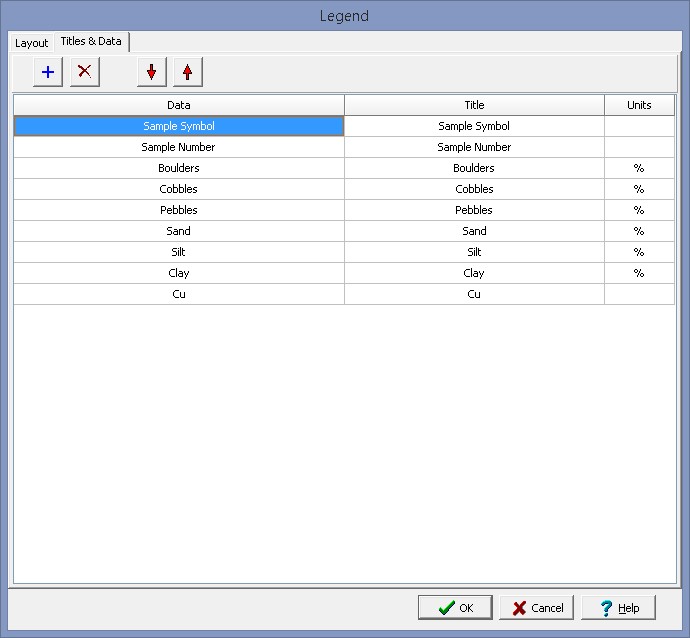Viewport: 690px width, 638px height.
Task: Click the Data column header
Action: click(179, 105)
